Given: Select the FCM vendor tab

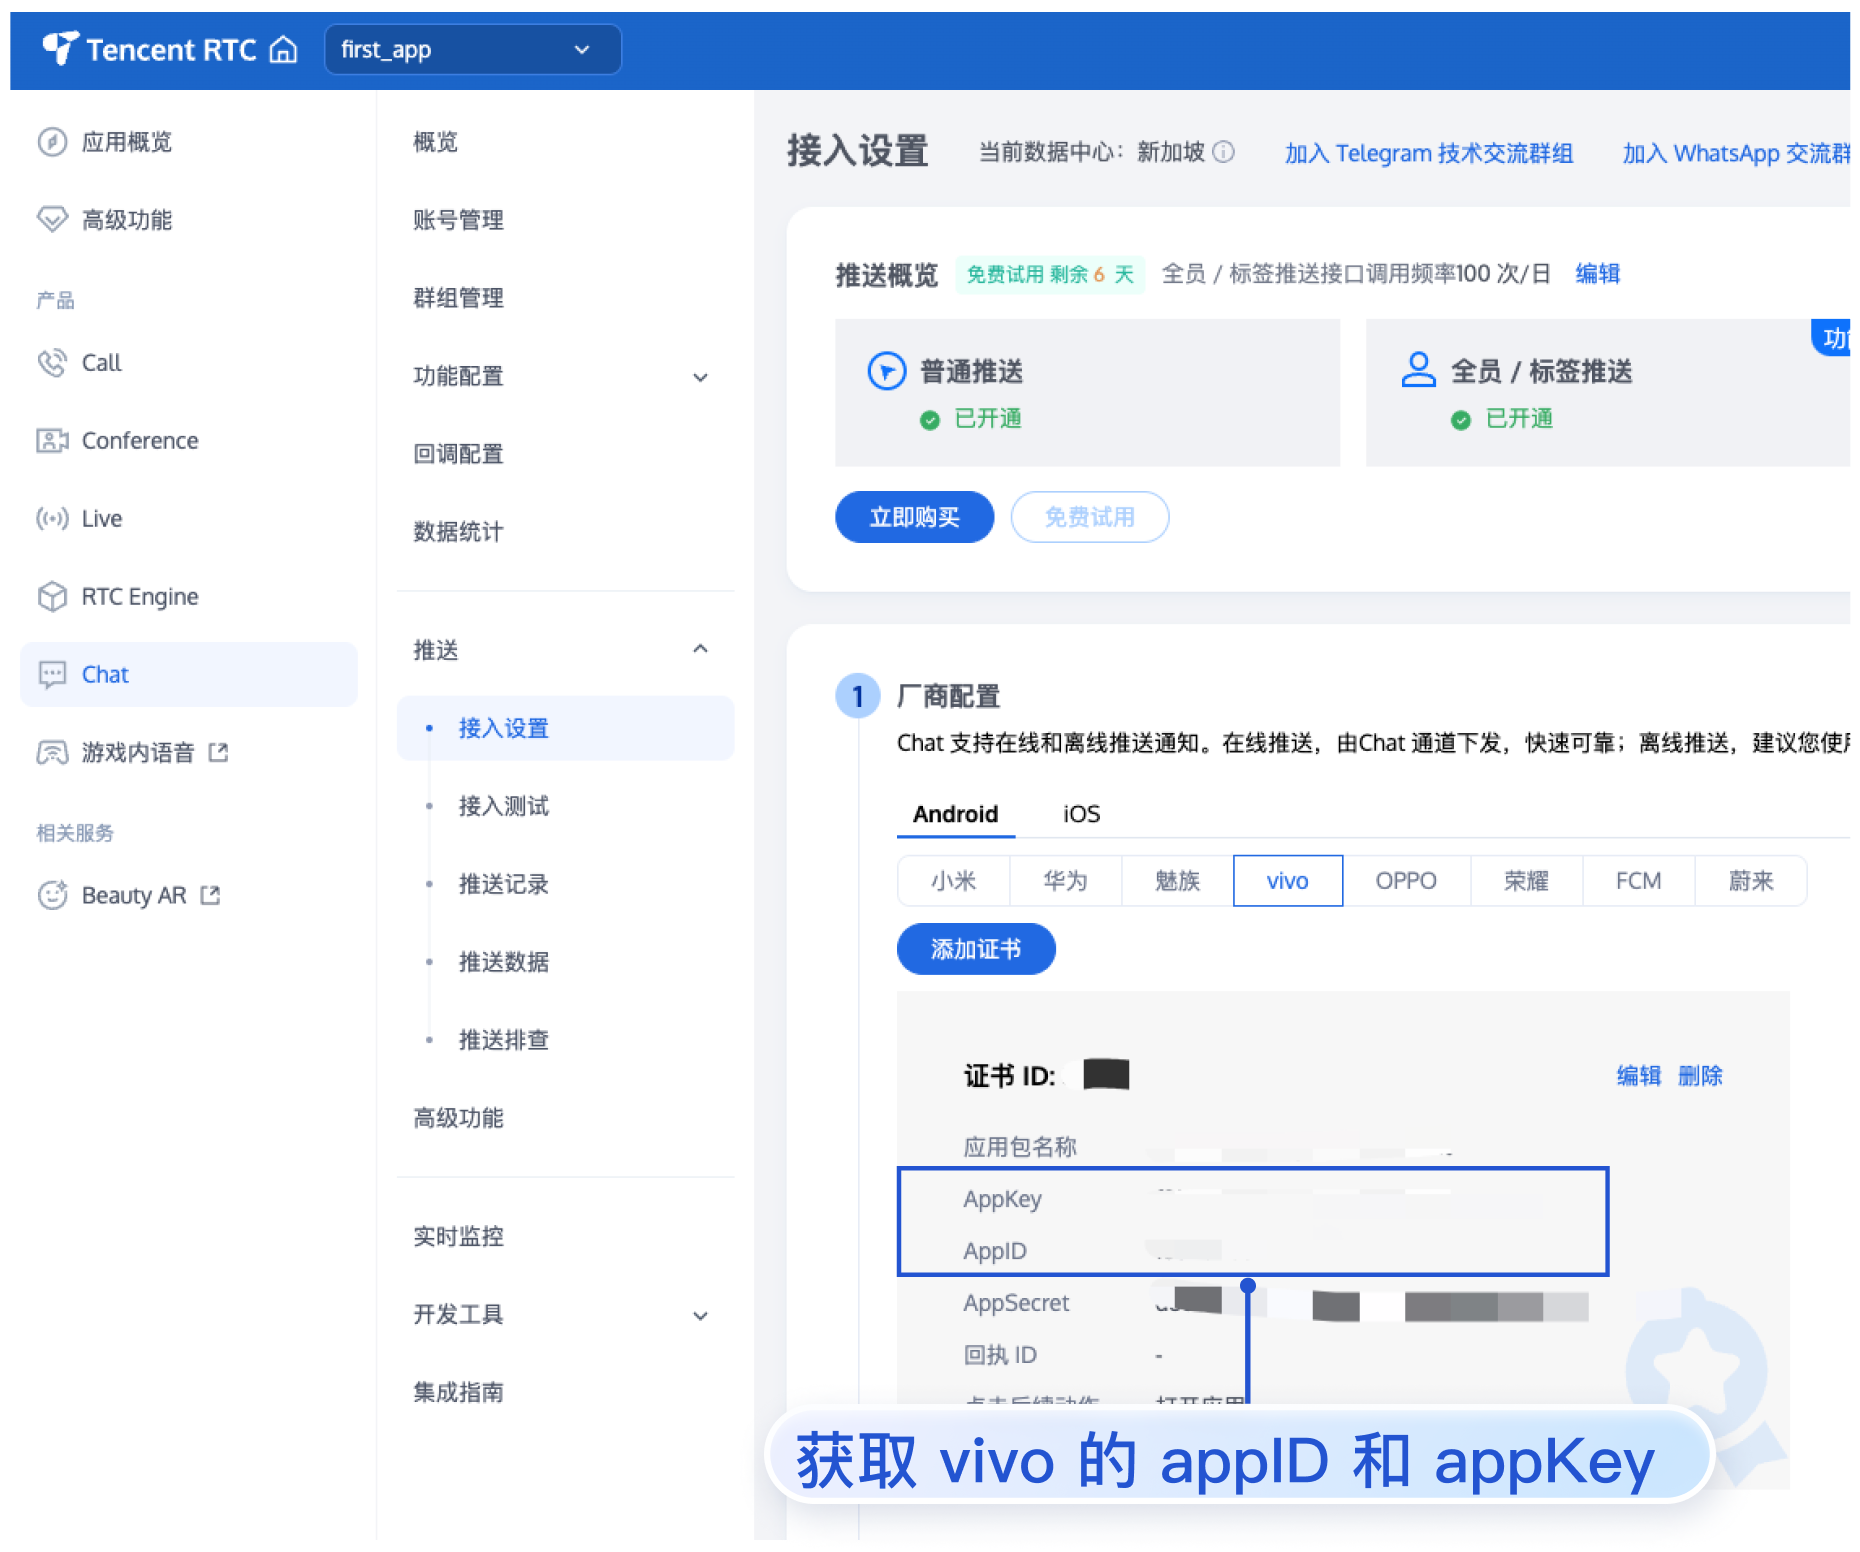Looking at the screenshot, I should (x=1639, y=881).
